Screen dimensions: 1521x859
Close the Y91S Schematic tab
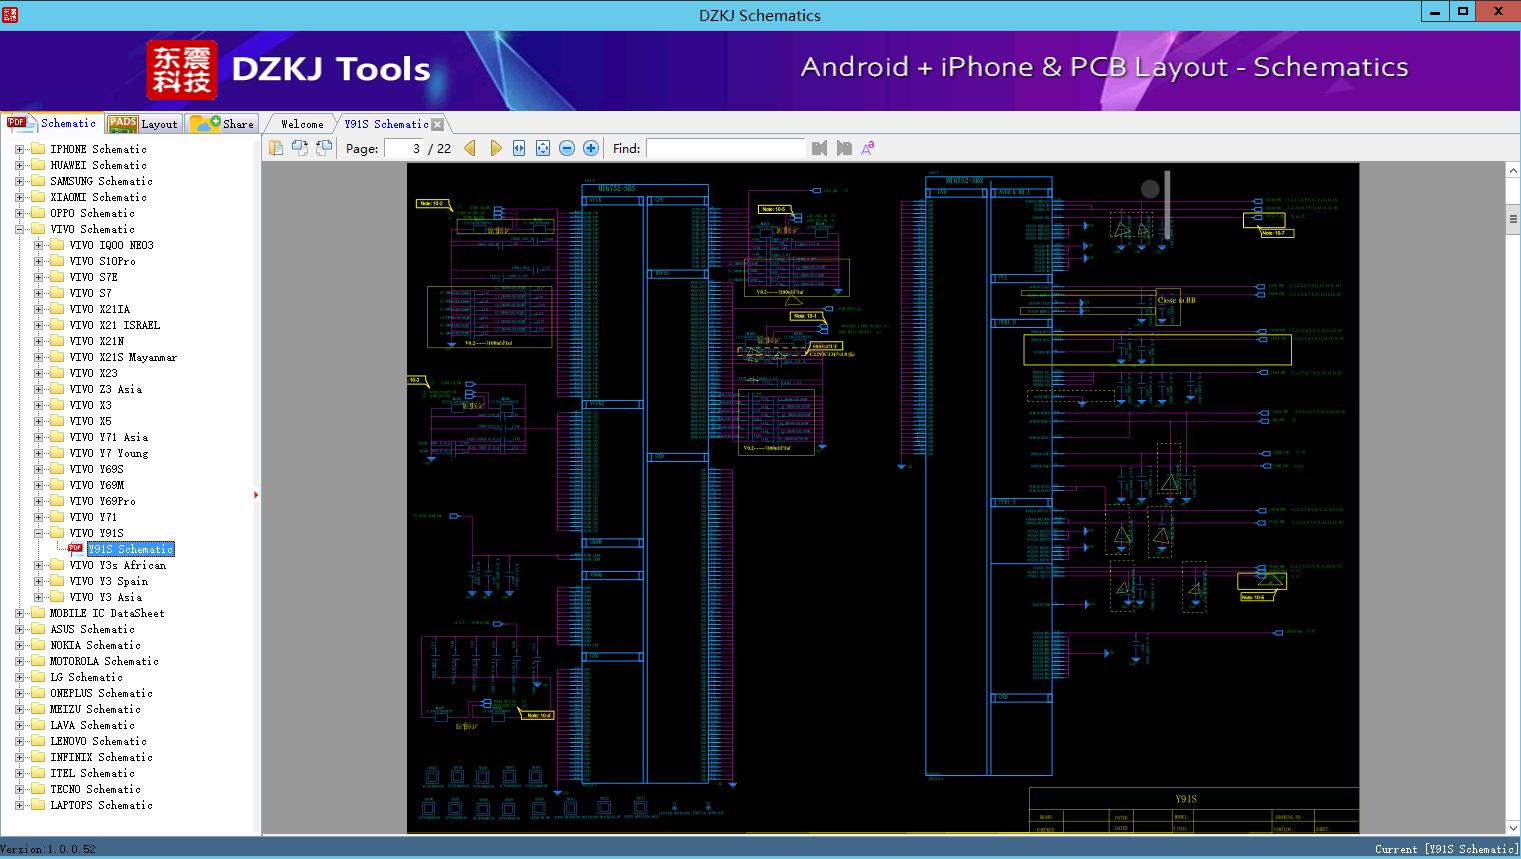click(437, 124)
